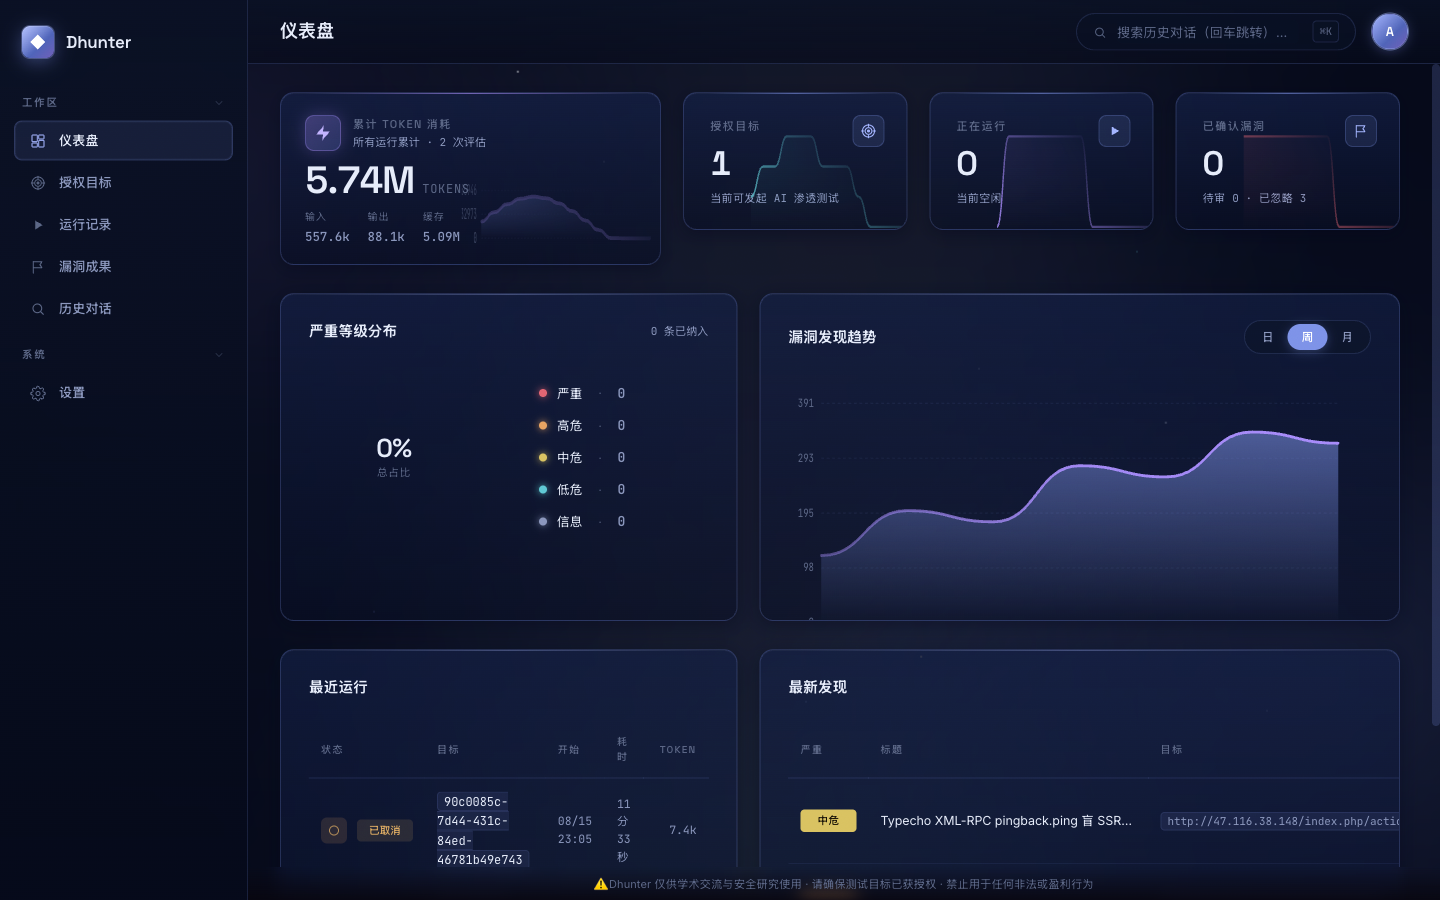Image resolution: width=1440 pixels, height=900 pixels.
Task: Click the play icon on 正在运行 card
Action: click(1115, 131)
